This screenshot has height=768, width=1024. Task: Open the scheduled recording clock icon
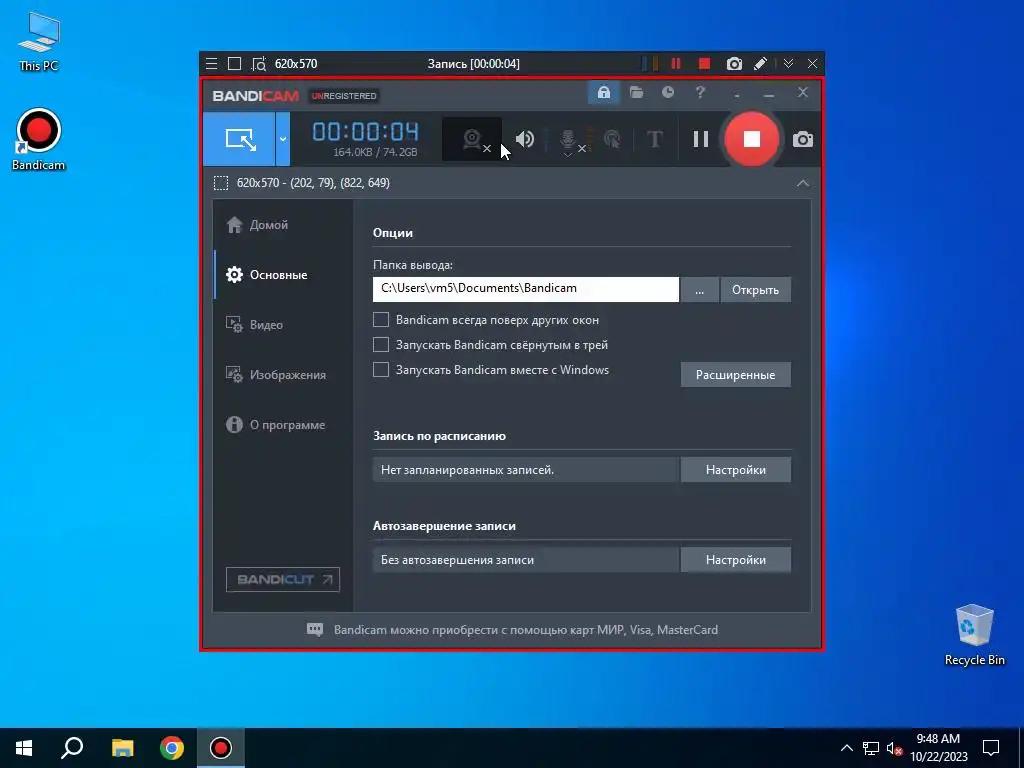667,93
